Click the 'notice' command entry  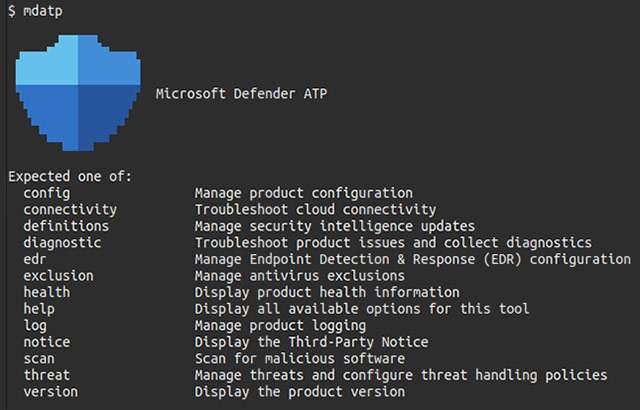click(46, 342)
